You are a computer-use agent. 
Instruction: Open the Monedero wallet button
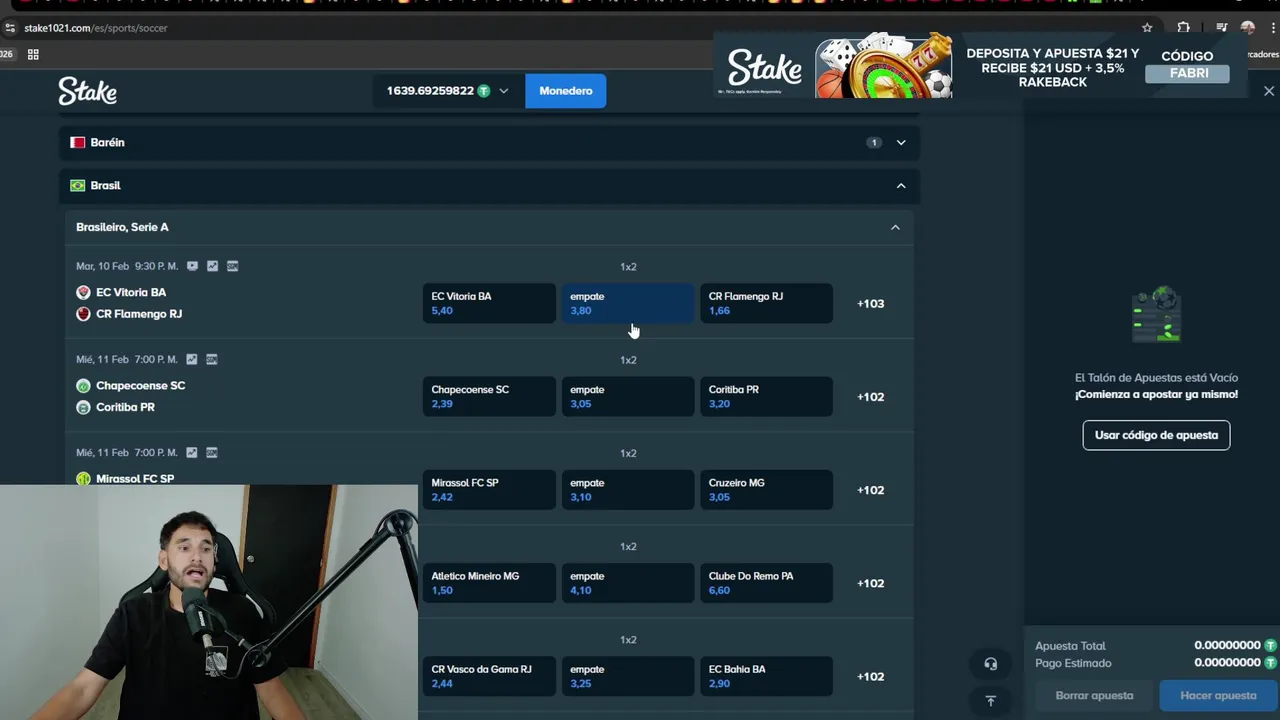tap(565, 91)
